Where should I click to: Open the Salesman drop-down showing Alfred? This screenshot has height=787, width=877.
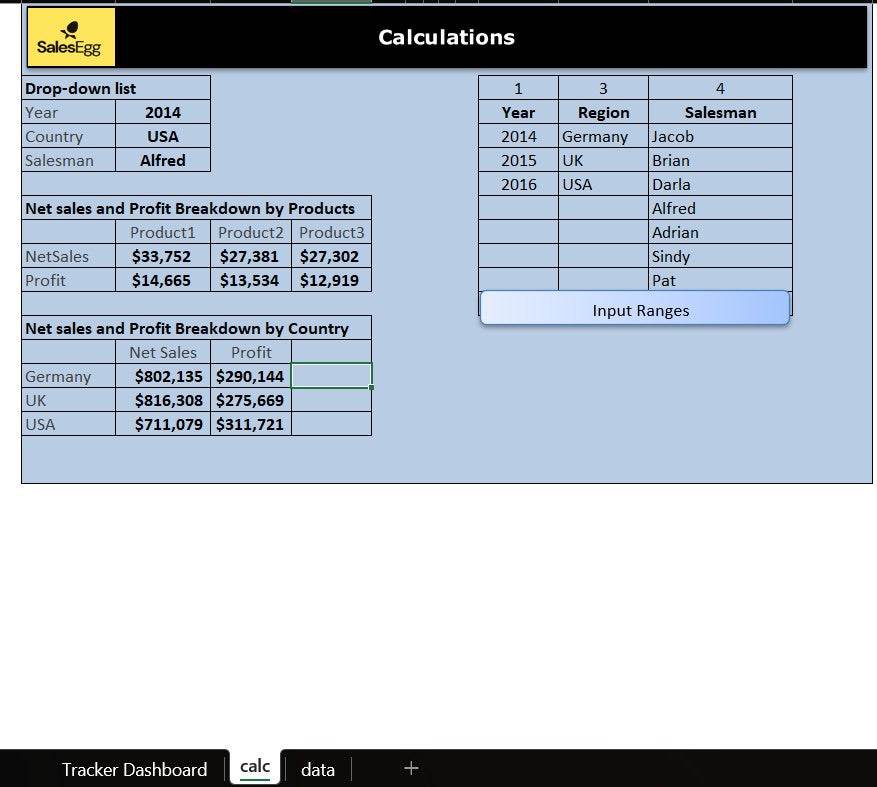tap(163, 160)
